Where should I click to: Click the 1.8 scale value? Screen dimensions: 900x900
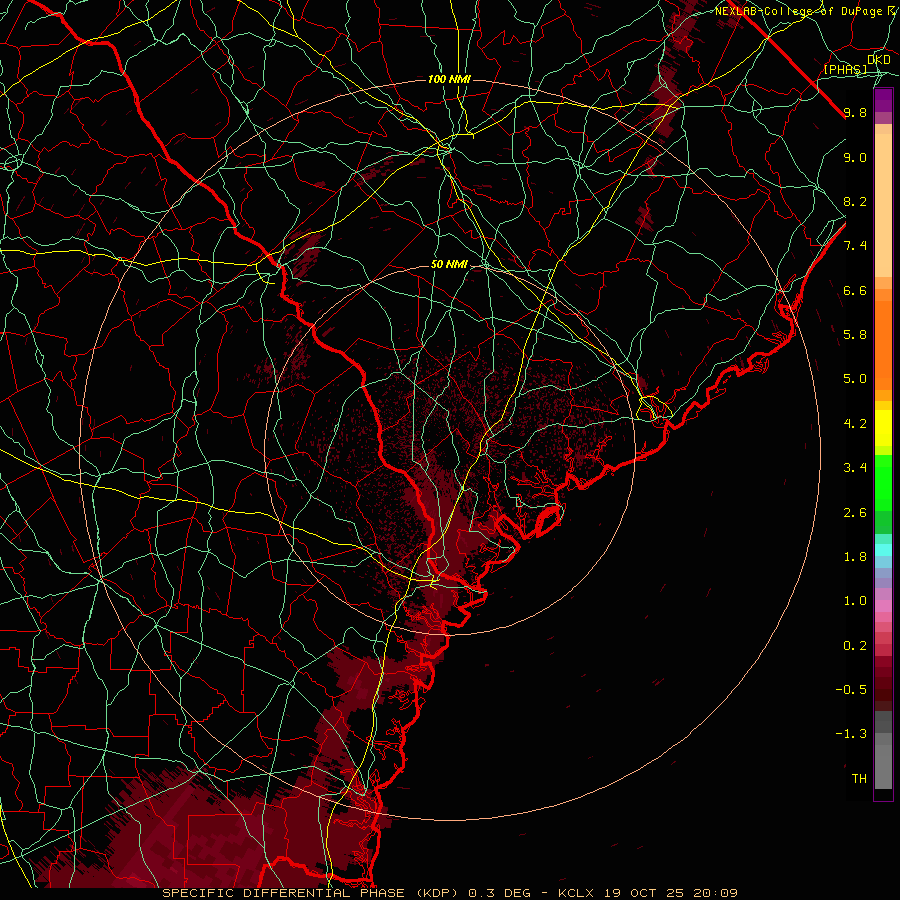coord(855,557)
